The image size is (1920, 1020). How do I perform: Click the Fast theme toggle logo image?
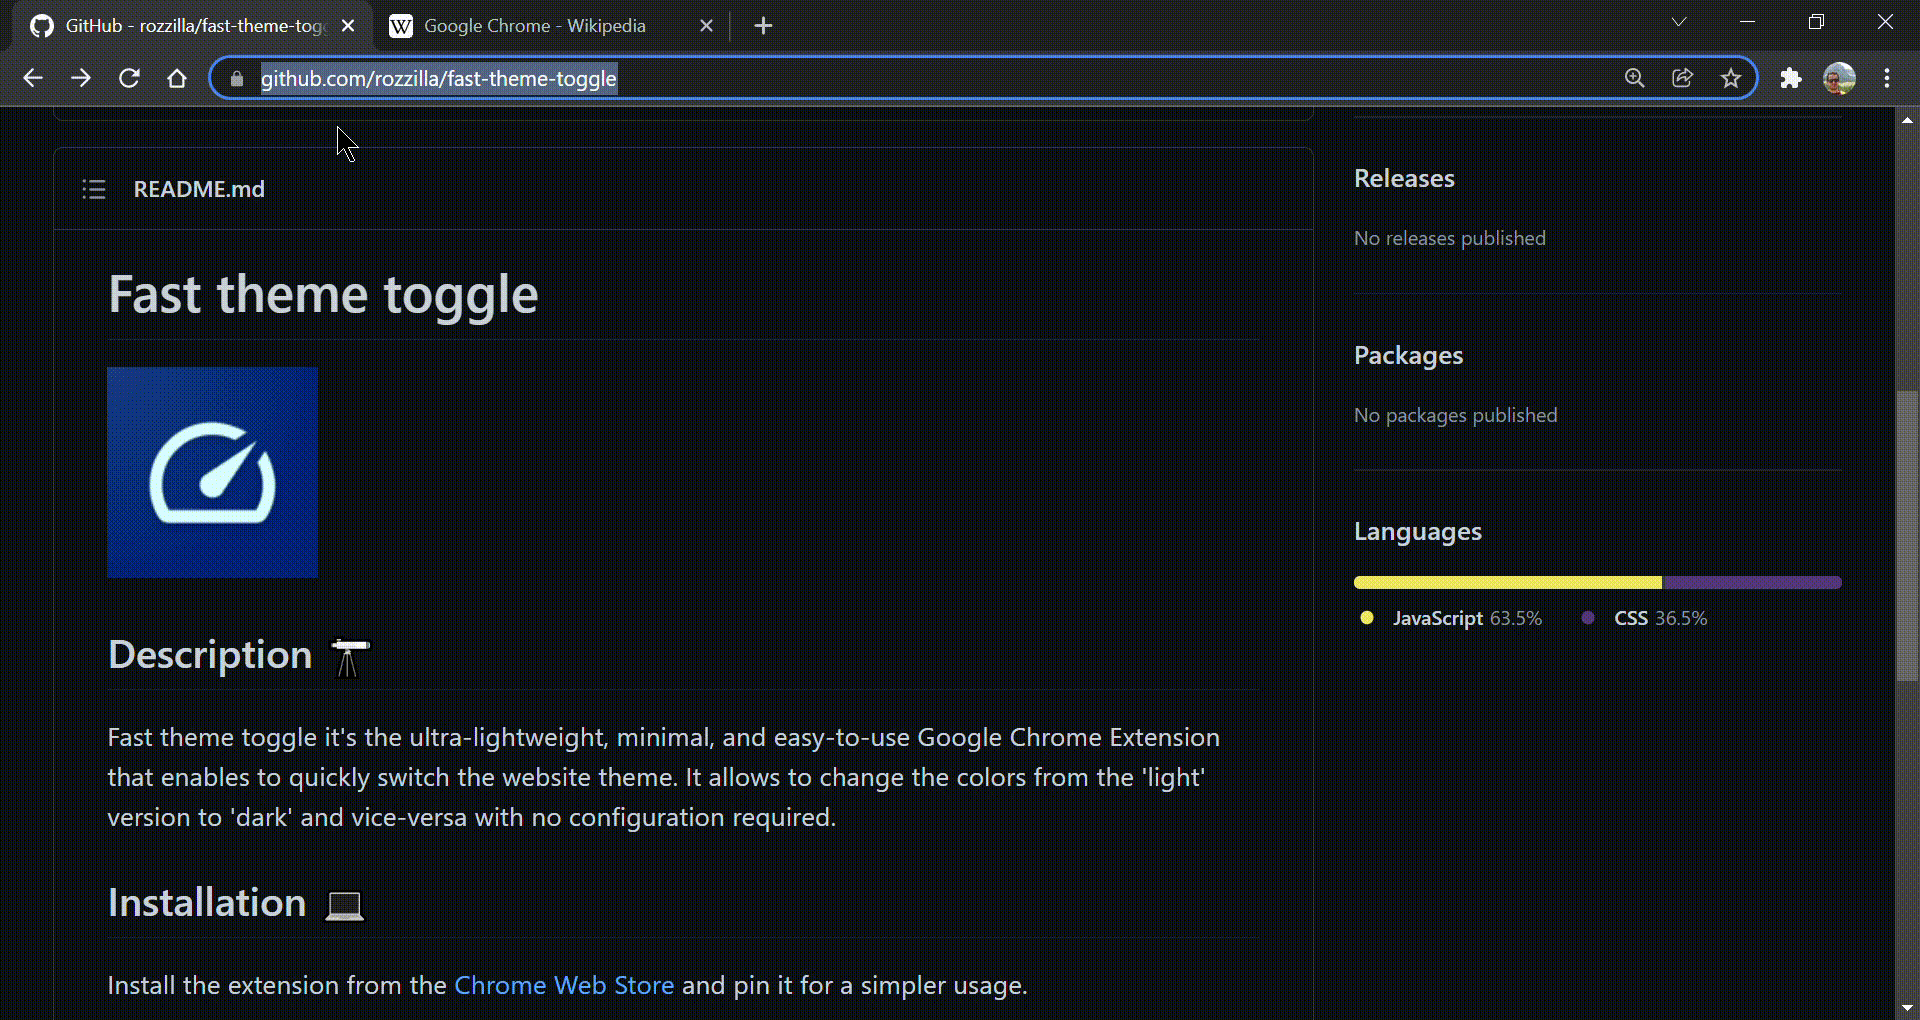coord(212,472)
